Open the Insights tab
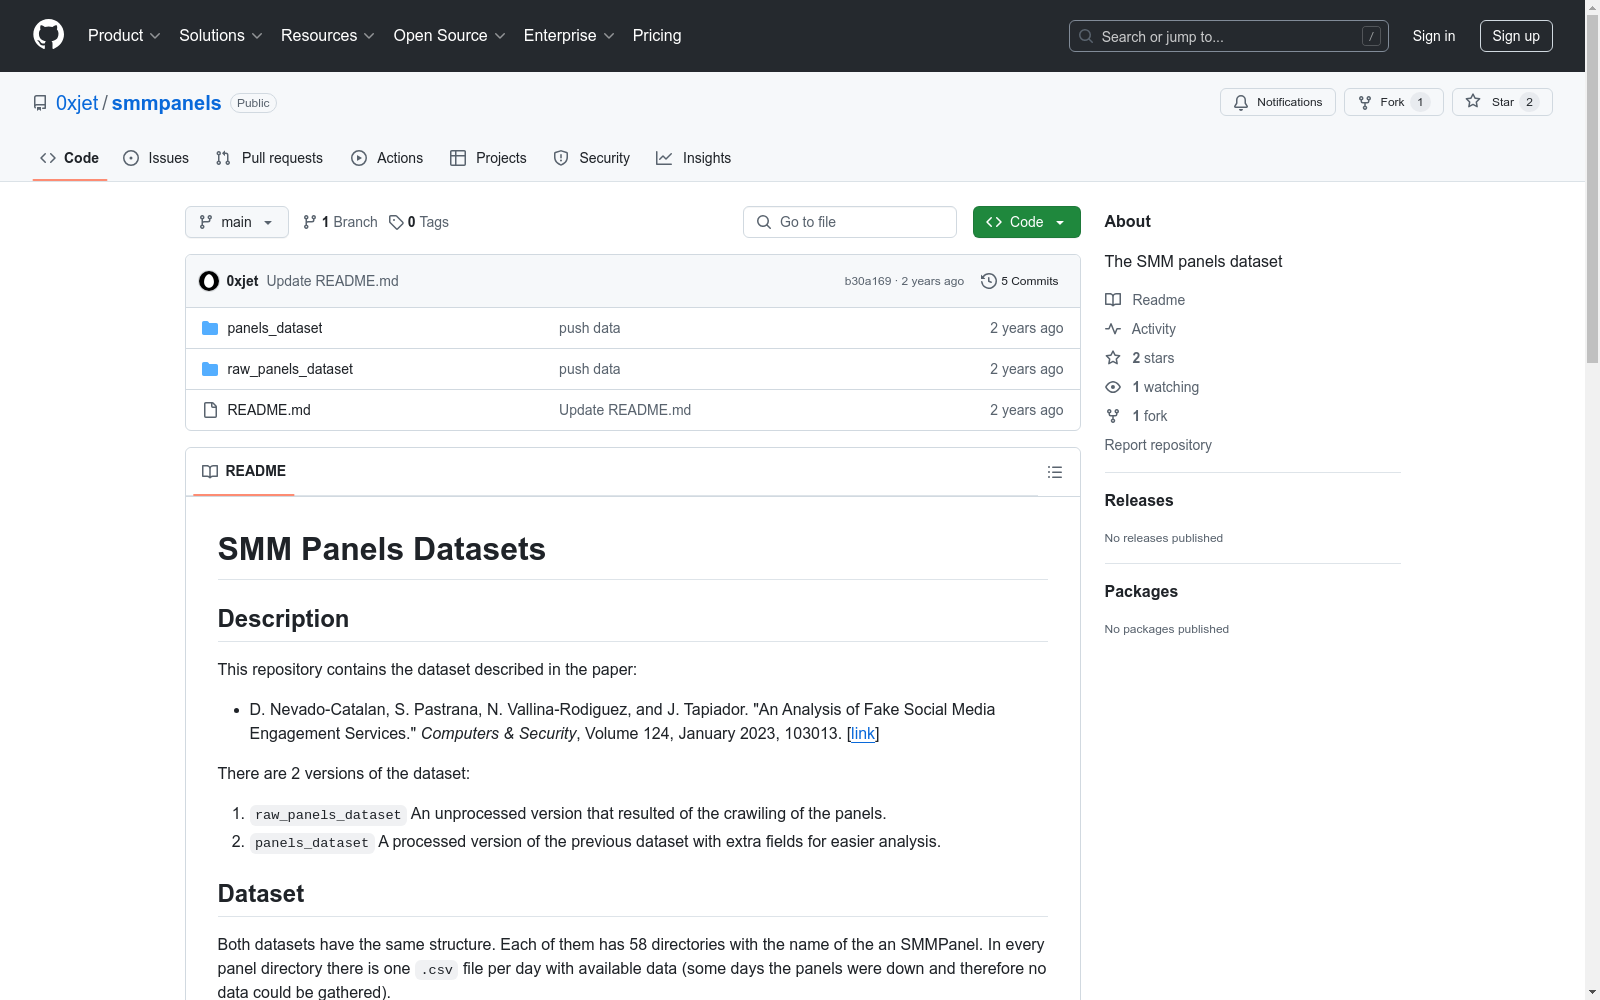This screenshot has width=1600, height=1000. (694, 158)
